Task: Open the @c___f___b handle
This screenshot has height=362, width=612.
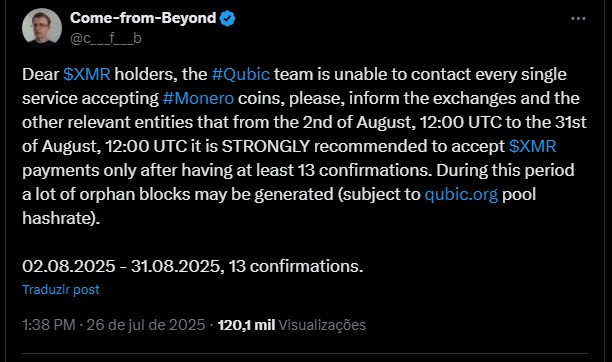Action: tap(106, 38)
